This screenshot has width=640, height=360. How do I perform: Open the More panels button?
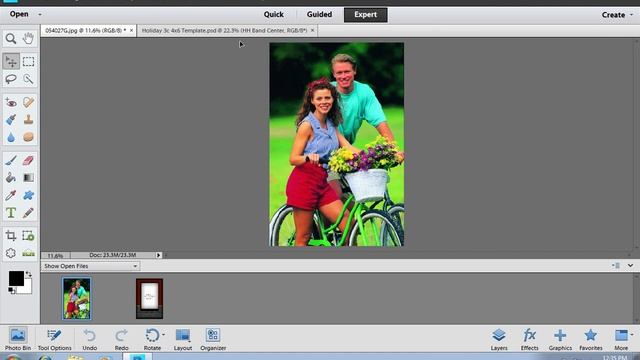[x=621, y=339]
